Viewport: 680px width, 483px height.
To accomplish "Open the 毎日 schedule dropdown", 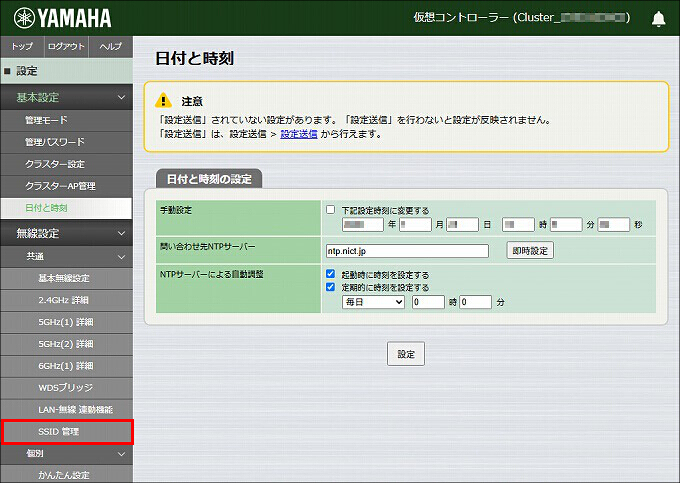I will pos(373,302).
